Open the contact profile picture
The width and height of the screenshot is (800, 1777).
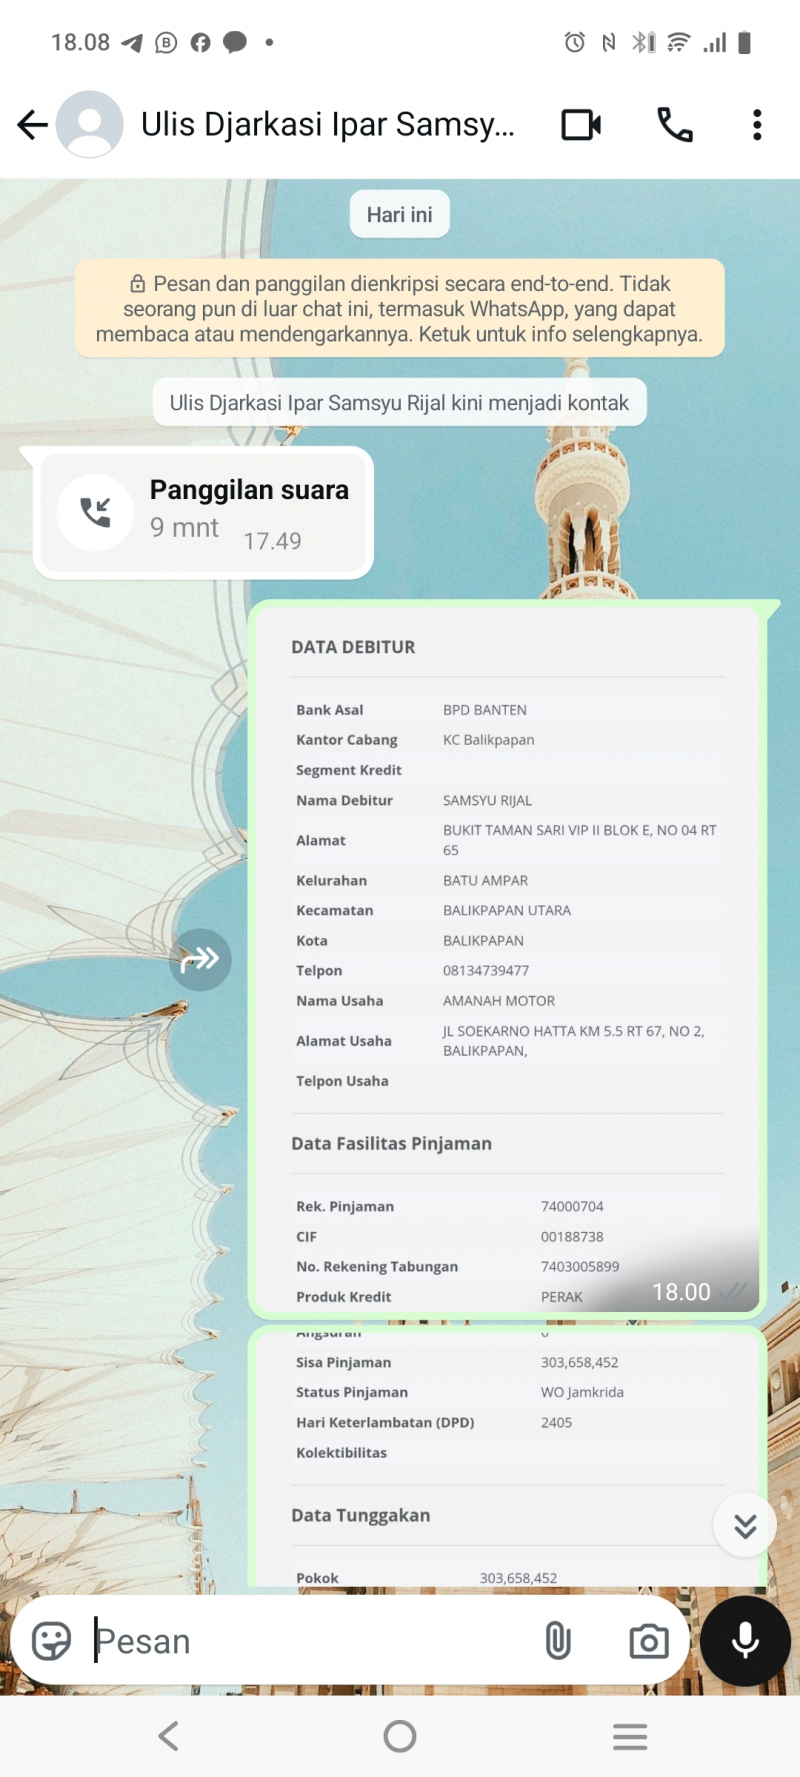[90, 125]
